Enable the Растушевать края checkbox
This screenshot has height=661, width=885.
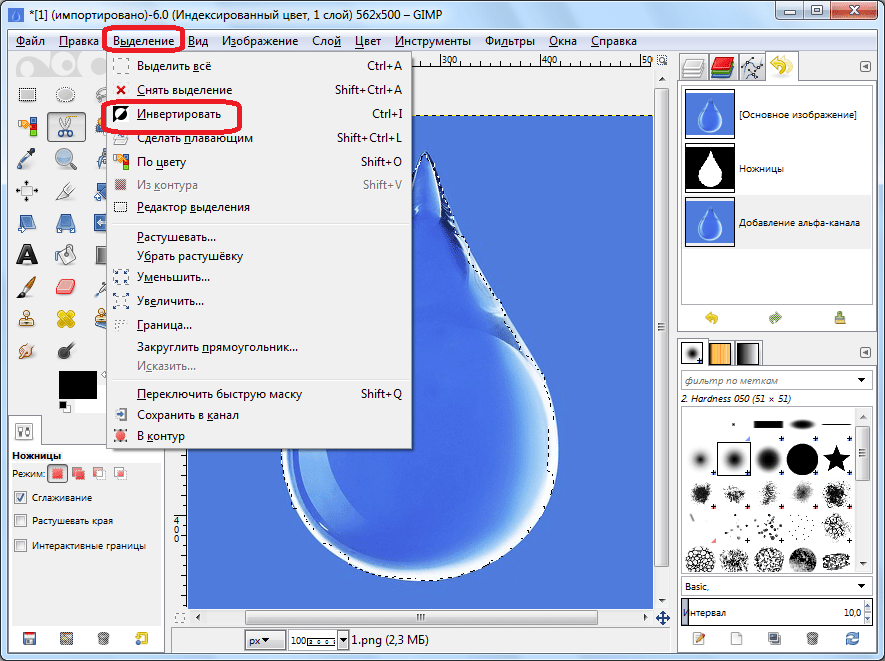[x=21, y=521]
